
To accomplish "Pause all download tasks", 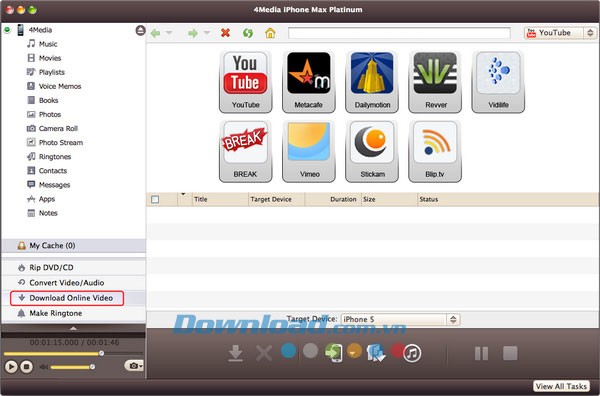I will point(481,354).
